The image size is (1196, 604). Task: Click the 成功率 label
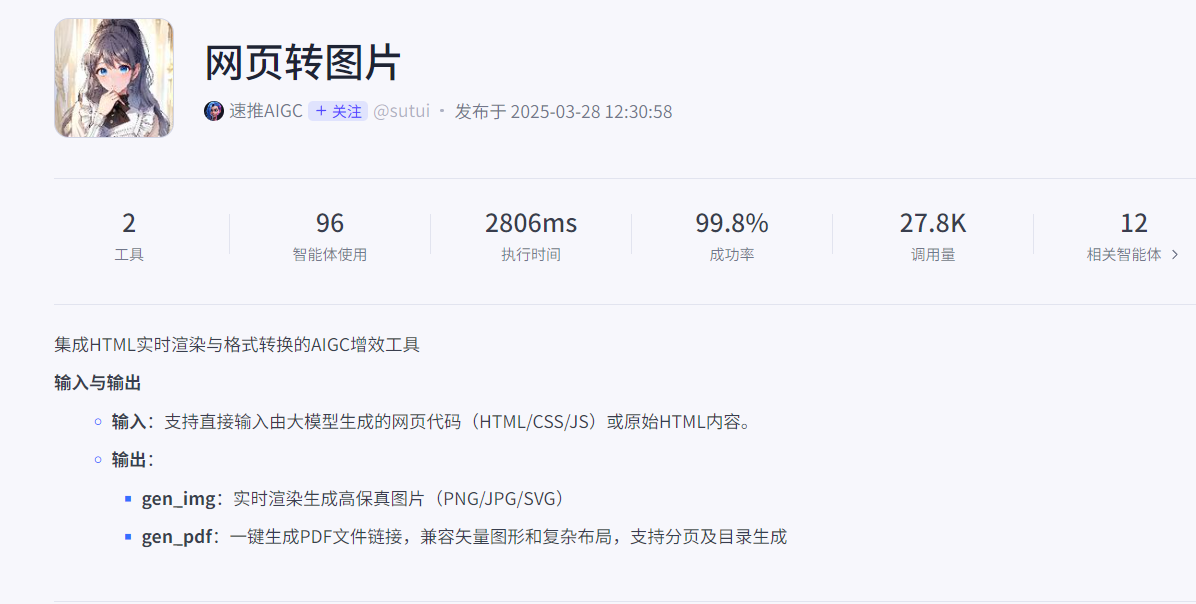point(731,255)
